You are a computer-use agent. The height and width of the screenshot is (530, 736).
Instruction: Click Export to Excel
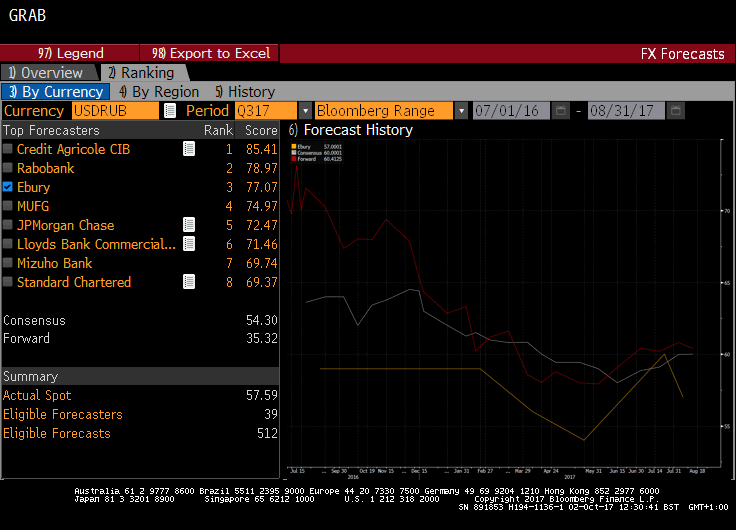click(209, 53)
